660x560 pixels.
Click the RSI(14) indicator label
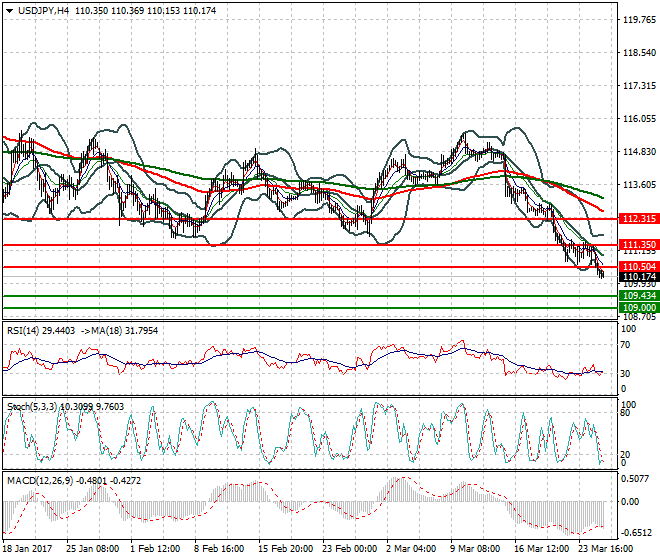tap(27, 329)
